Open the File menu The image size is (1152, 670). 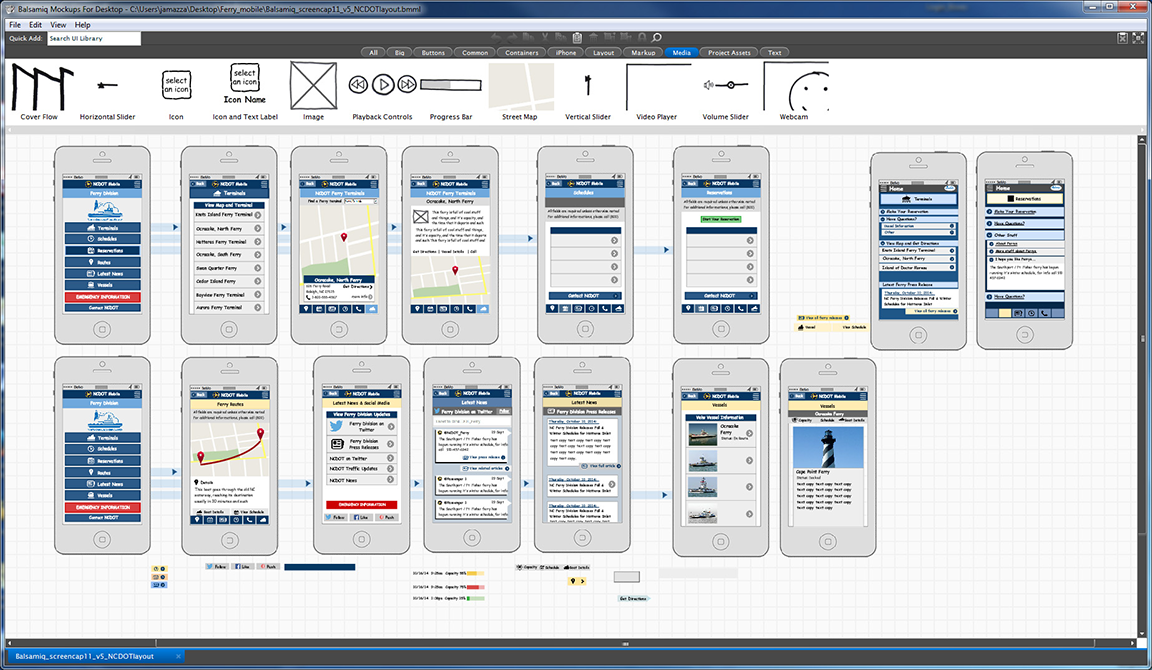(x=14, y=24)
